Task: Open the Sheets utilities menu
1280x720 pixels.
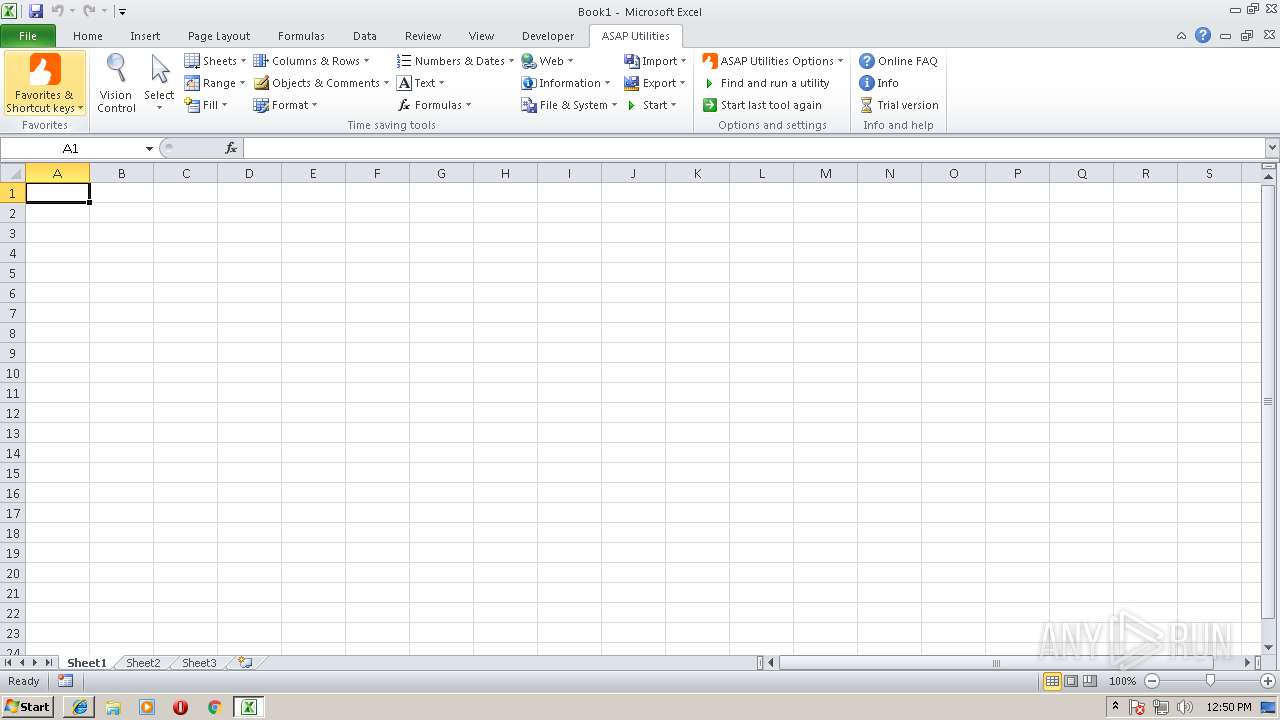Action: (214, 61)
